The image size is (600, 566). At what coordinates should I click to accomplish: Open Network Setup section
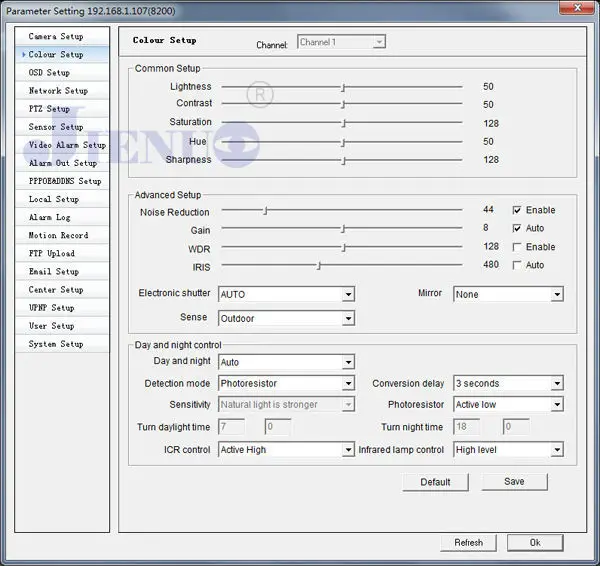62,91
